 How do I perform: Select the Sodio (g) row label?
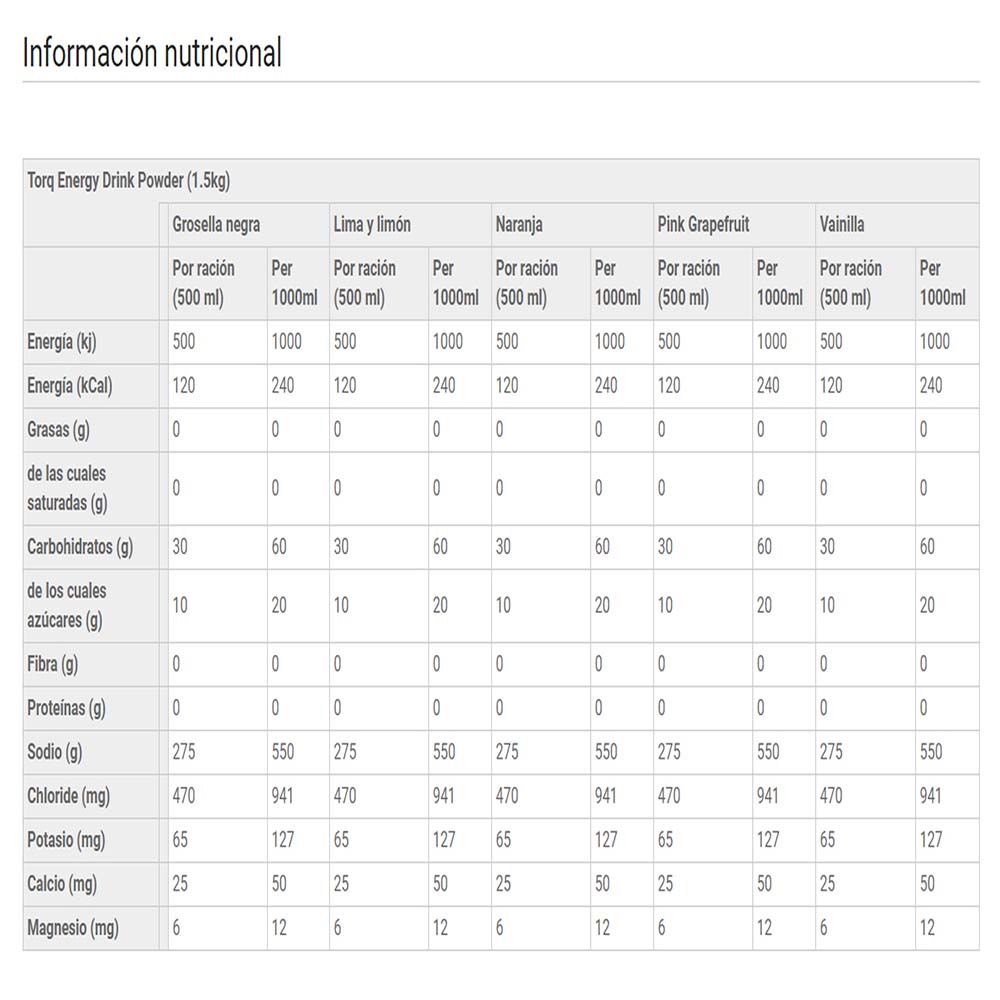(x=54, y=753)
